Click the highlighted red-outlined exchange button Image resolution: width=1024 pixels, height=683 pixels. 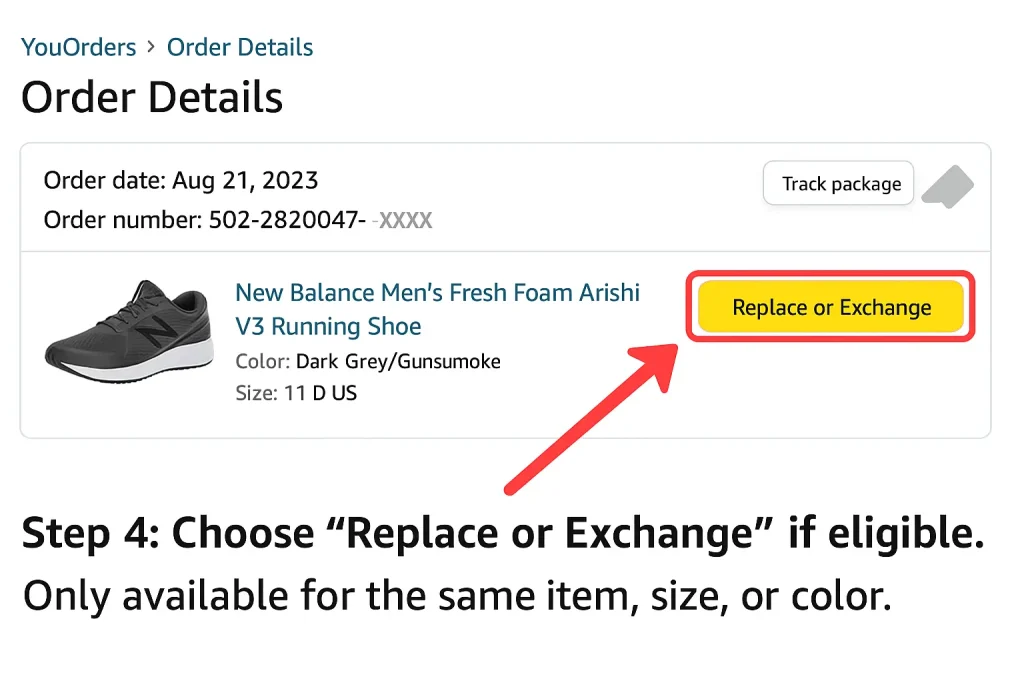(830, 307)
